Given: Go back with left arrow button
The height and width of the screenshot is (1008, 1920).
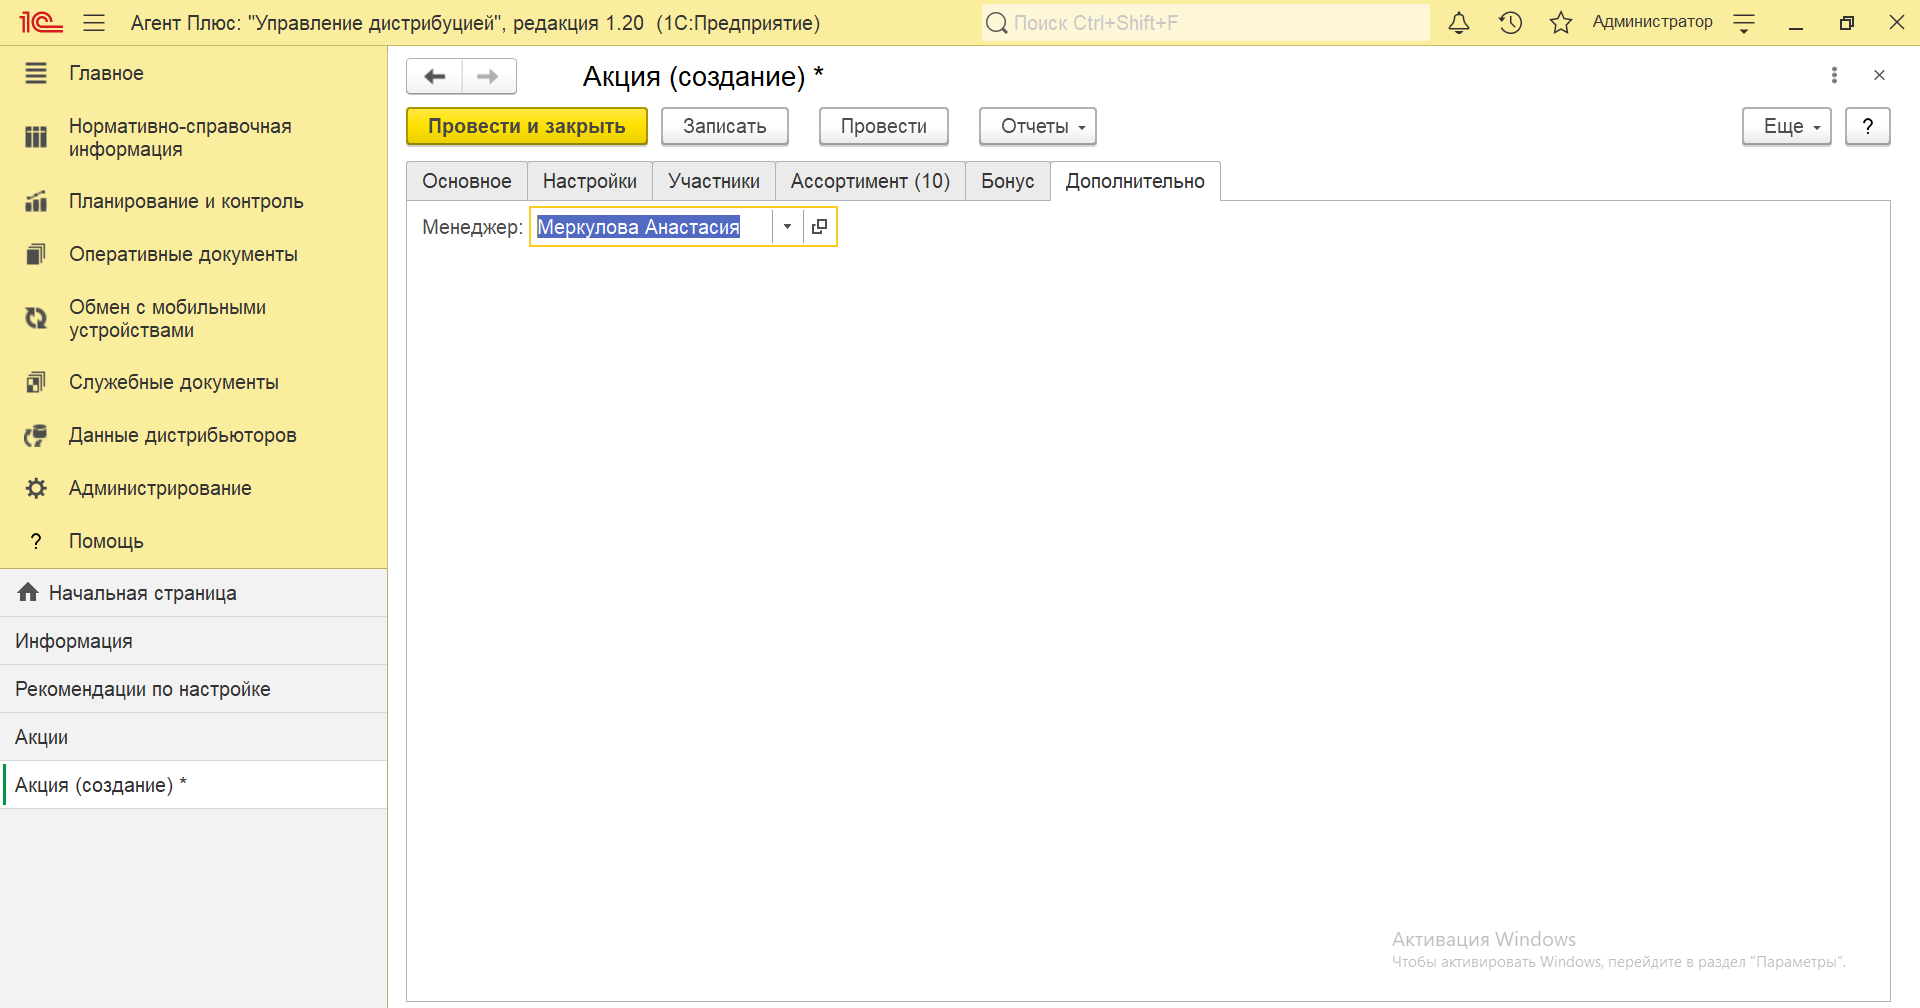Looking at the screenshot, I should point(434,76).
